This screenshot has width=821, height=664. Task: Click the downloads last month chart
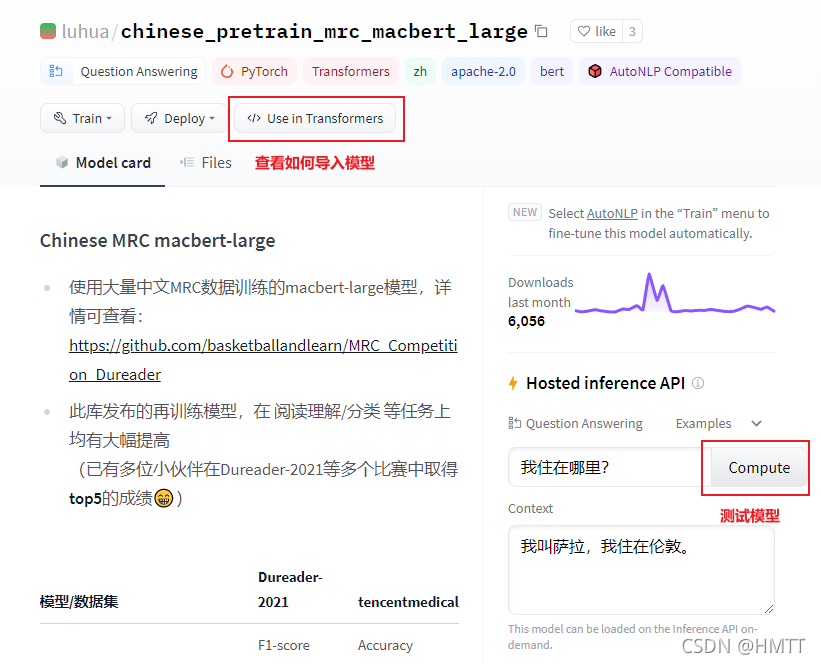675,294
